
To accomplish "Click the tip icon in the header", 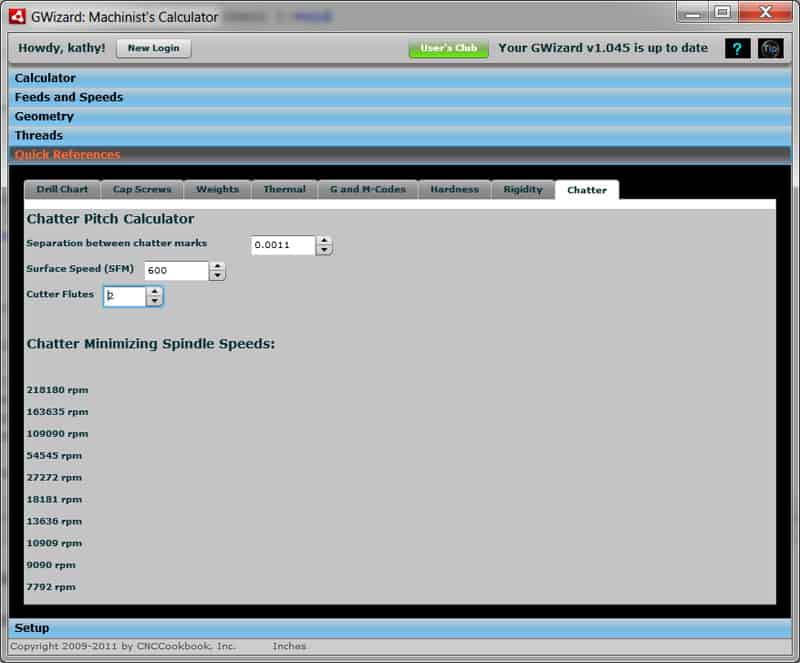I will pos(768,48).
